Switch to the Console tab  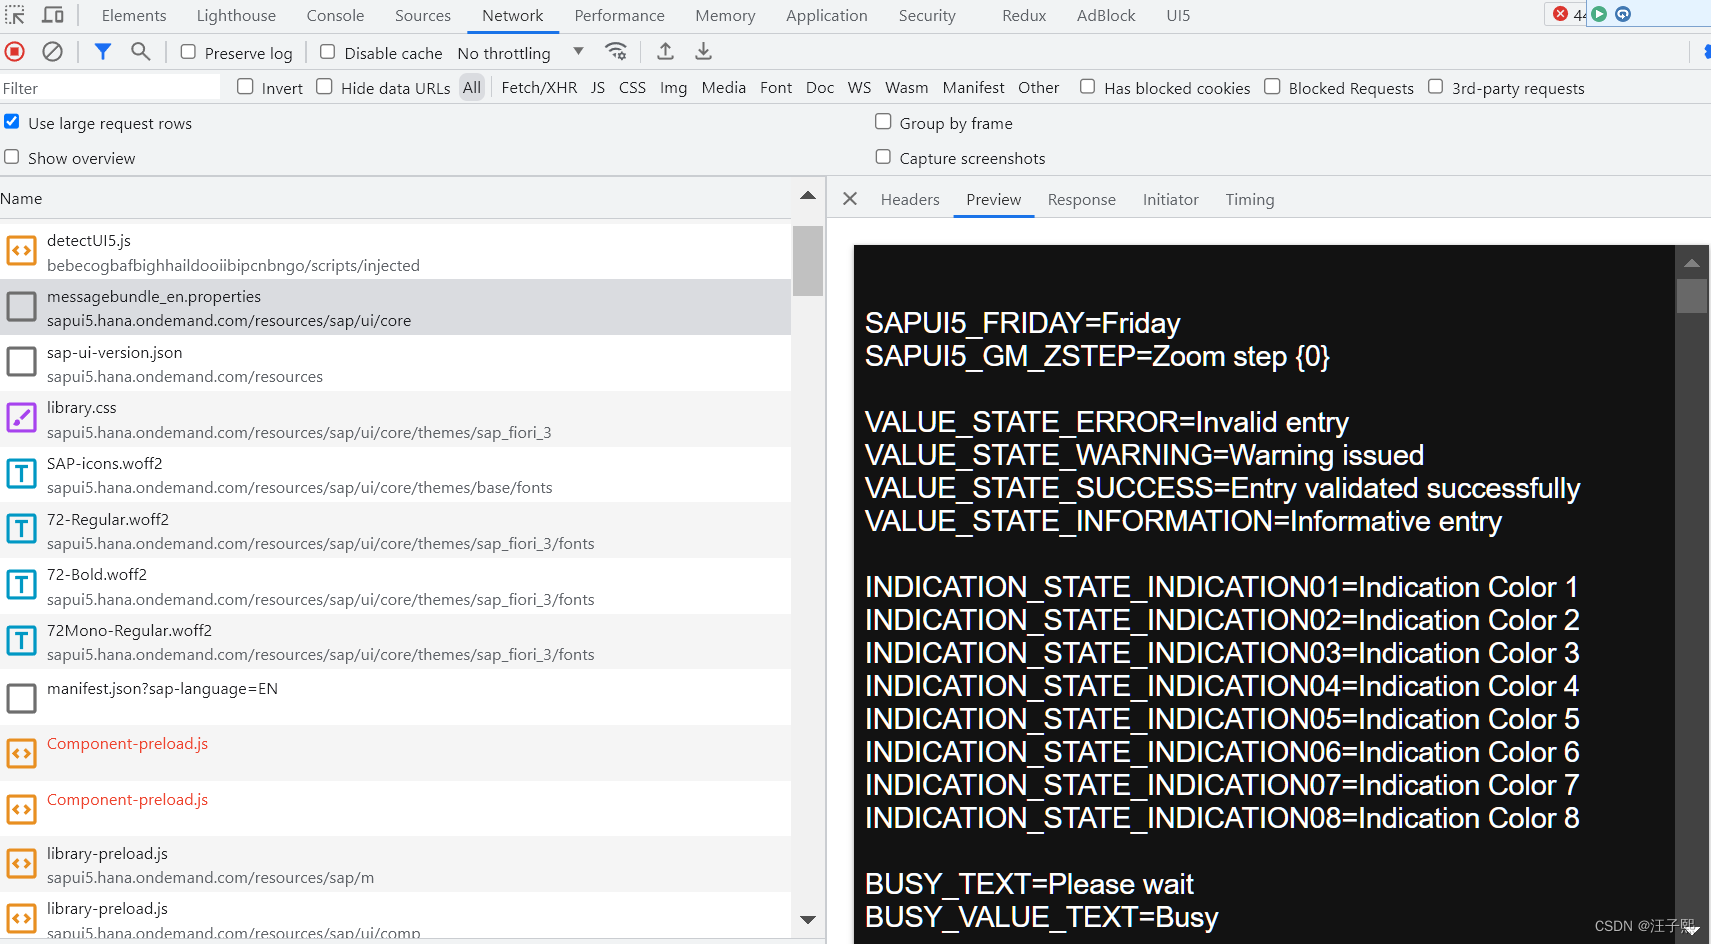click(x=335, y=16)
